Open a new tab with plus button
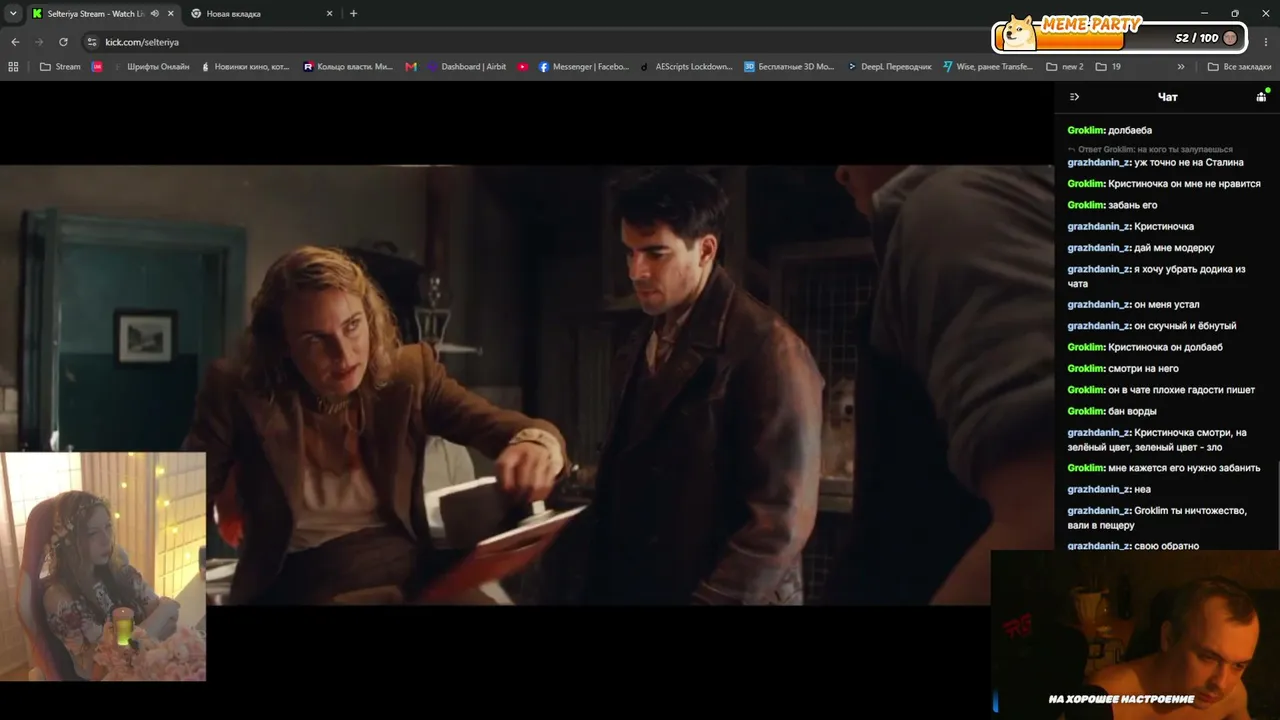The image size is (1280, 720). point(353,14)
